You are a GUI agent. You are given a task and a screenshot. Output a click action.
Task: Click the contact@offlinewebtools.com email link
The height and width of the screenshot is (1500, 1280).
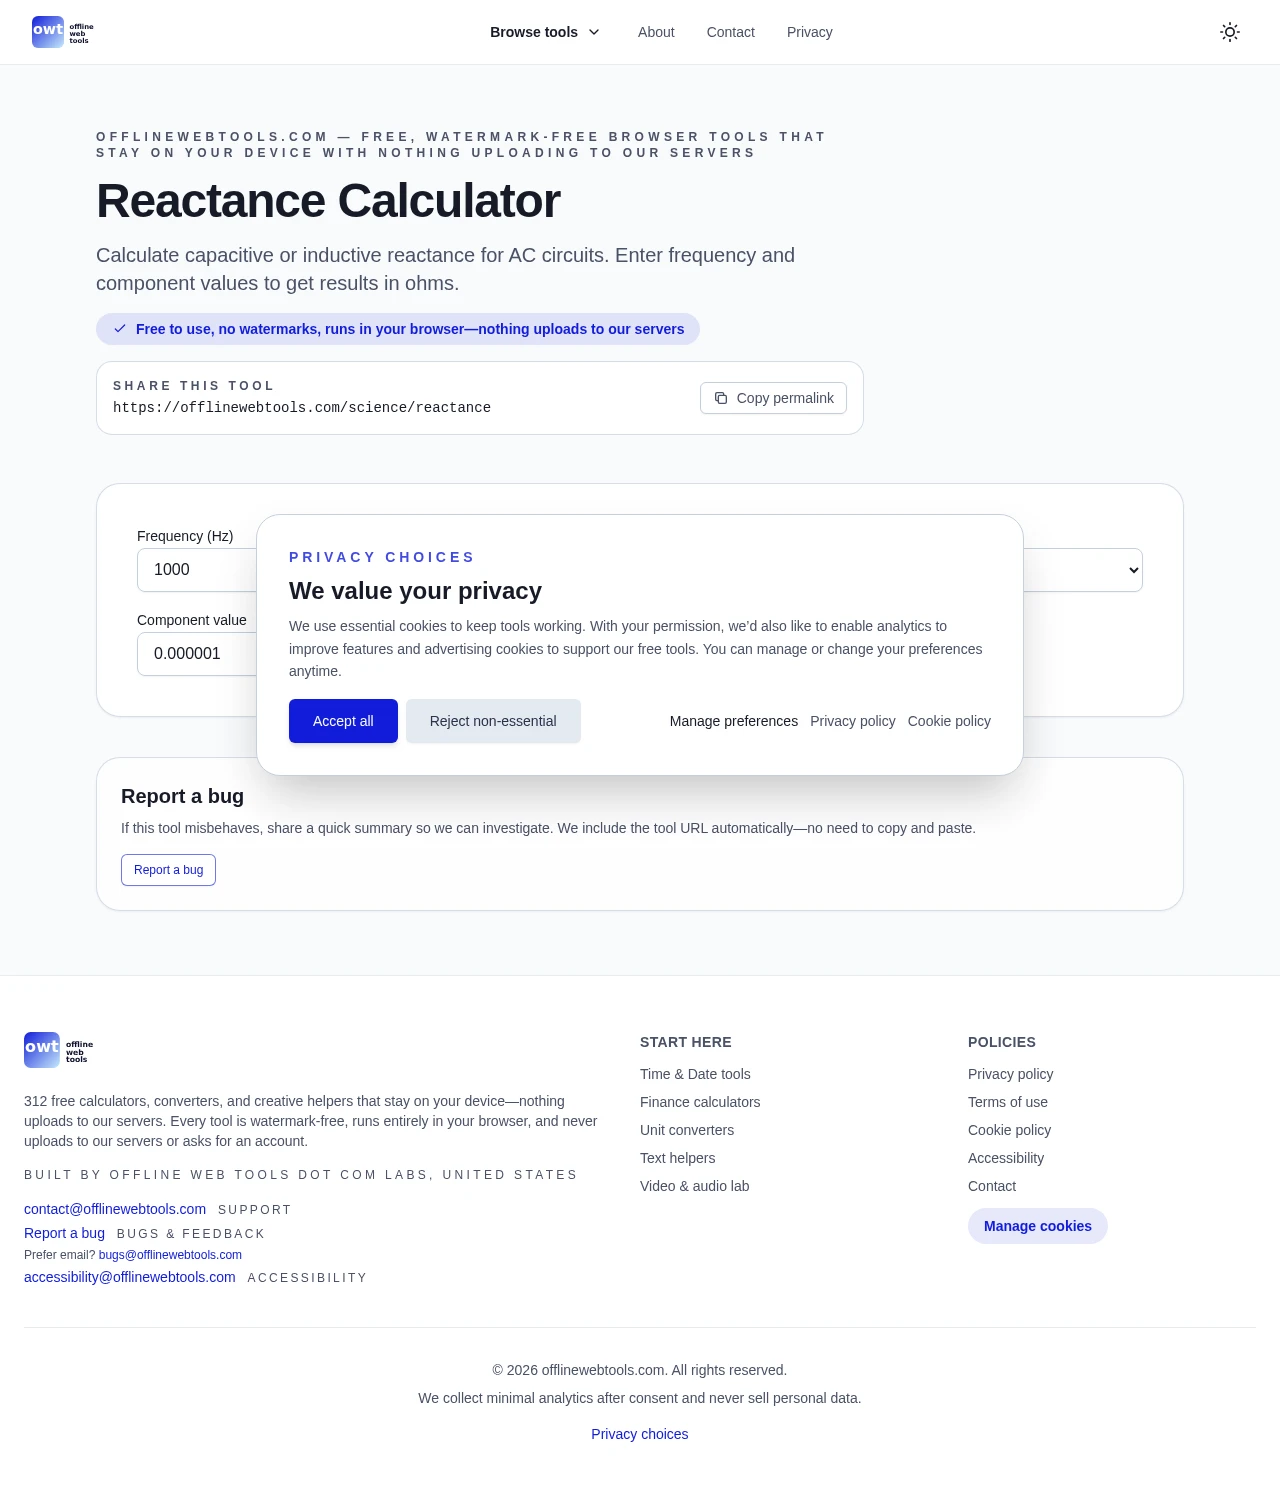tap(115, 1209)
